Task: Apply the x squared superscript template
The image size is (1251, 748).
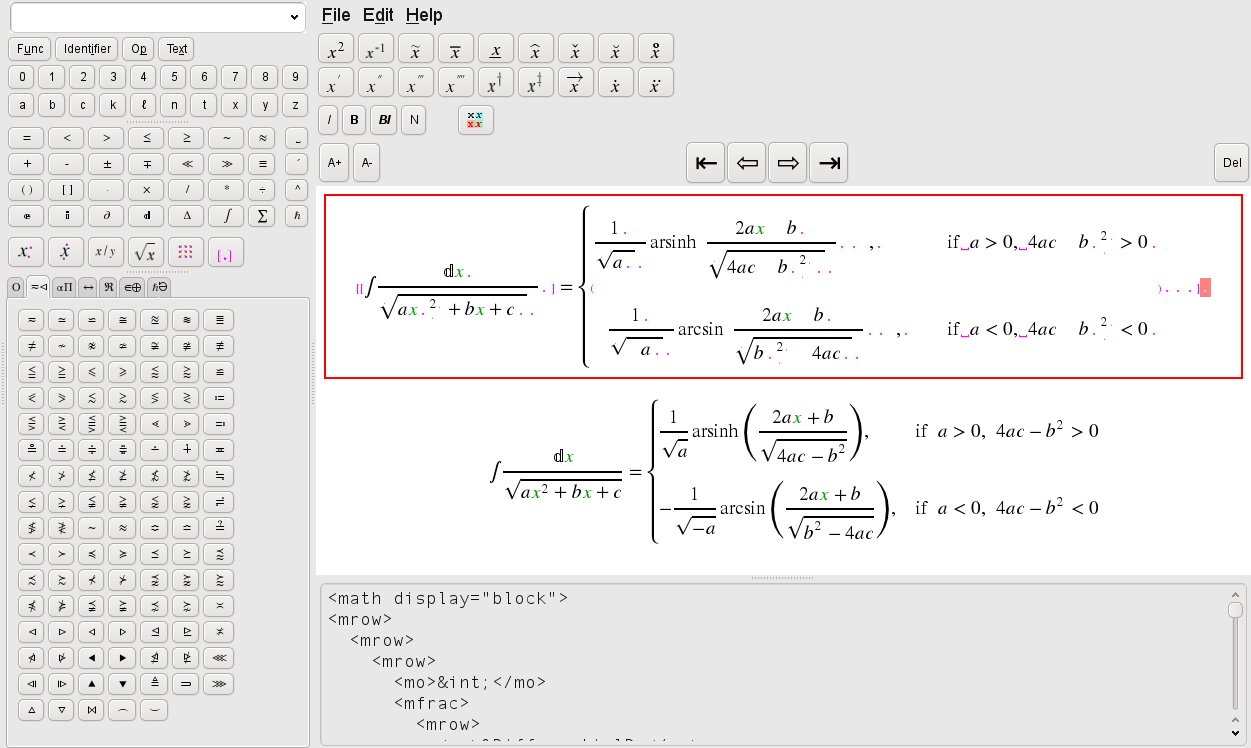Action: click(x=335, y=47)
